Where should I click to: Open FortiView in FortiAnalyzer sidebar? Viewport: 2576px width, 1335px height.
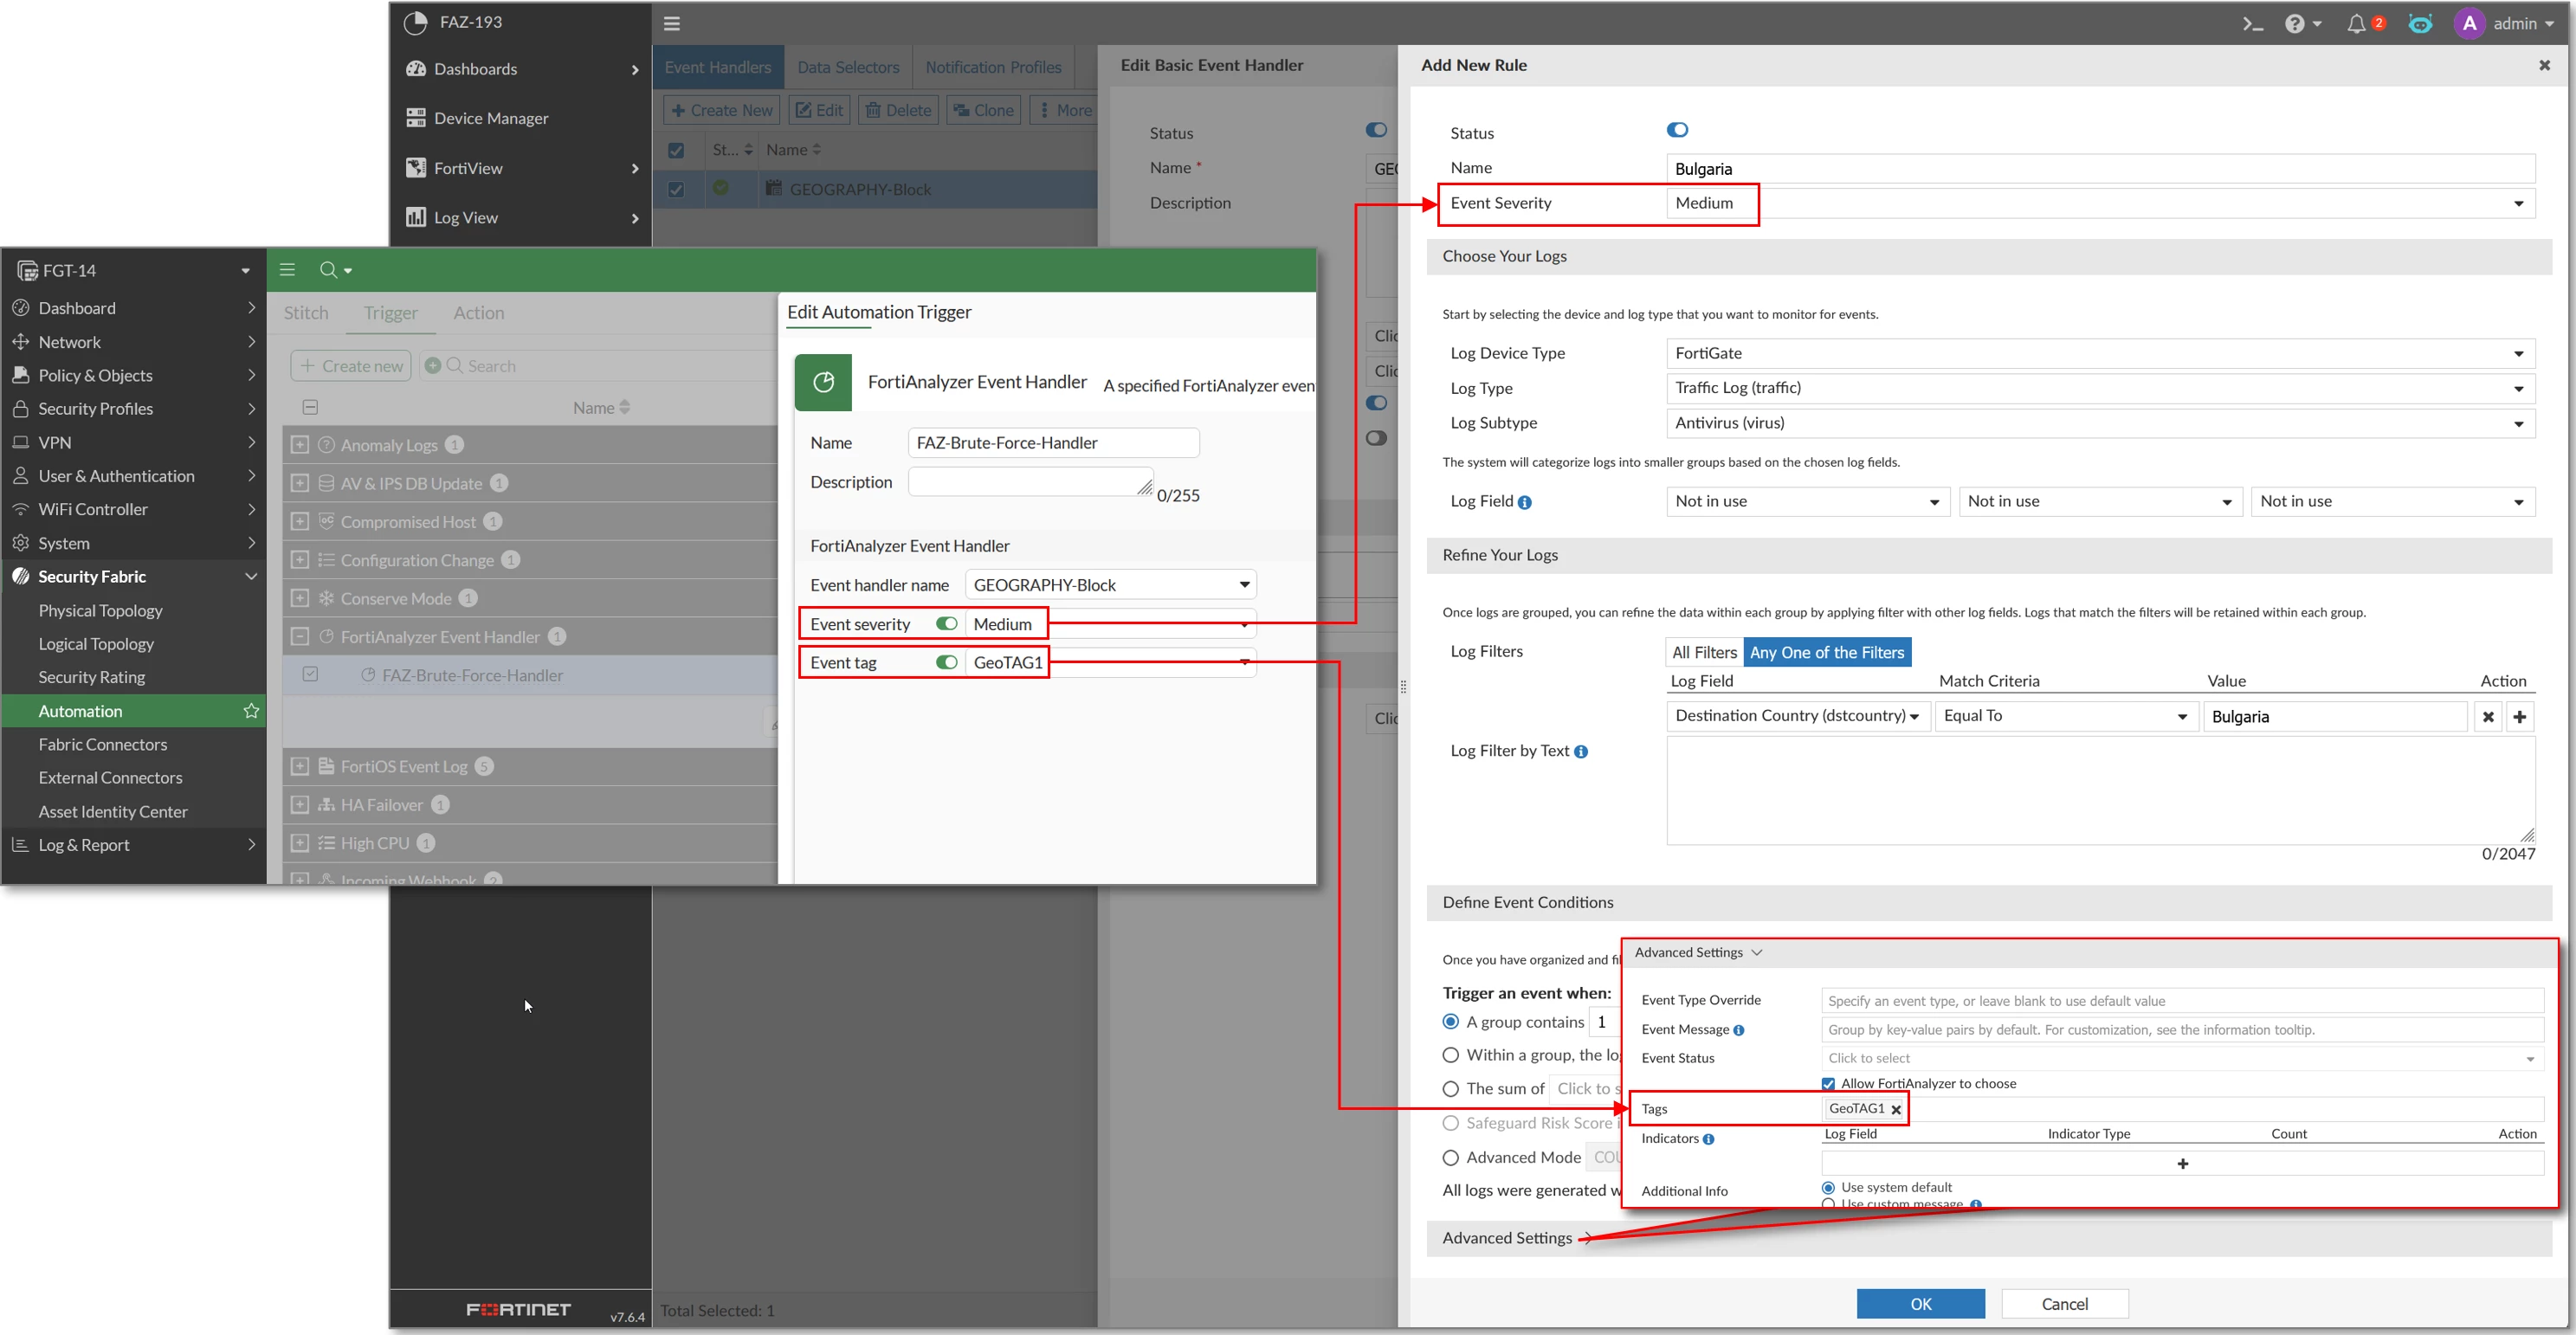(x=521, y=168)
